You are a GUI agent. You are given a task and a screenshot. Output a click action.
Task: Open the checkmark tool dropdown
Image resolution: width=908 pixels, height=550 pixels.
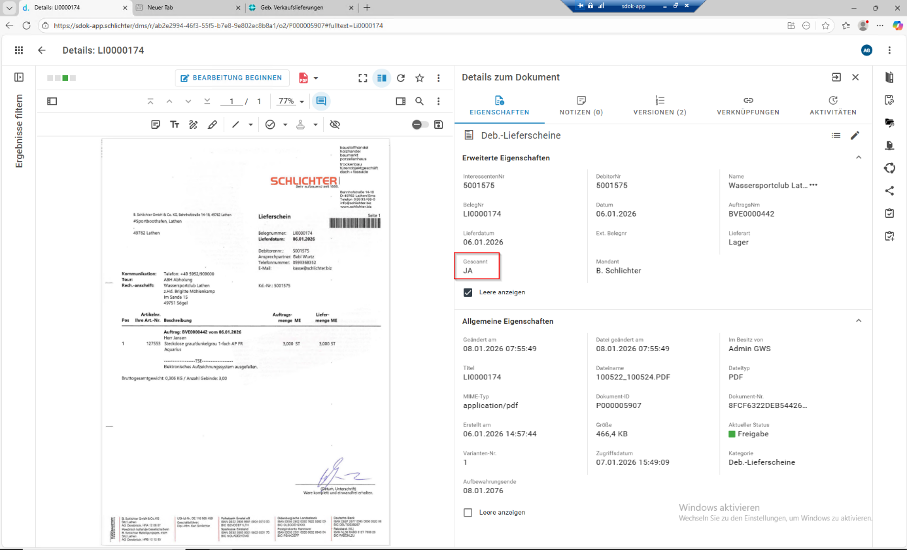[285, 124]
